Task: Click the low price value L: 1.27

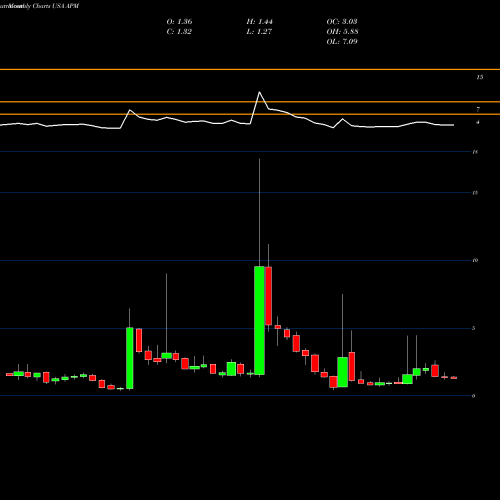Action: click(259, 32)
